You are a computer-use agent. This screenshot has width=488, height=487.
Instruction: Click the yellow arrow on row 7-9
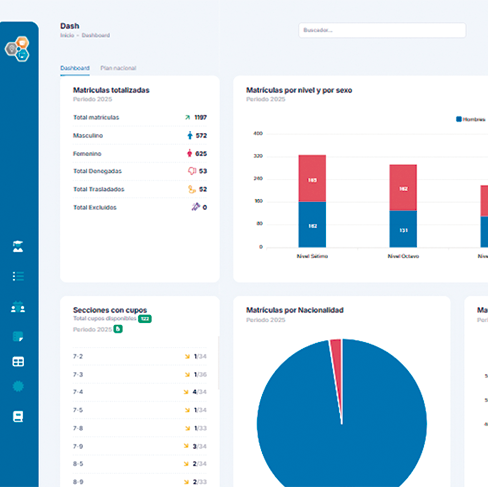[186, 446]
